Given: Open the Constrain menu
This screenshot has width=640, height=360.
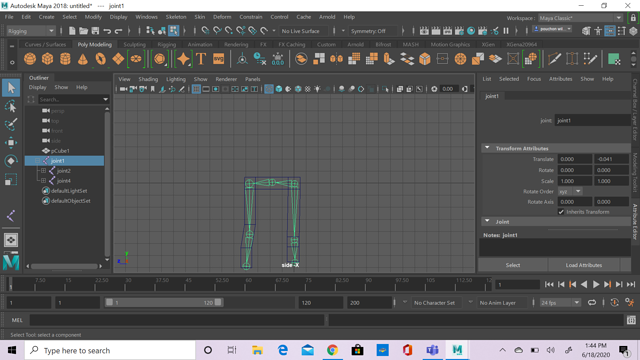Looking at the screenshot, I should [251, 17].
